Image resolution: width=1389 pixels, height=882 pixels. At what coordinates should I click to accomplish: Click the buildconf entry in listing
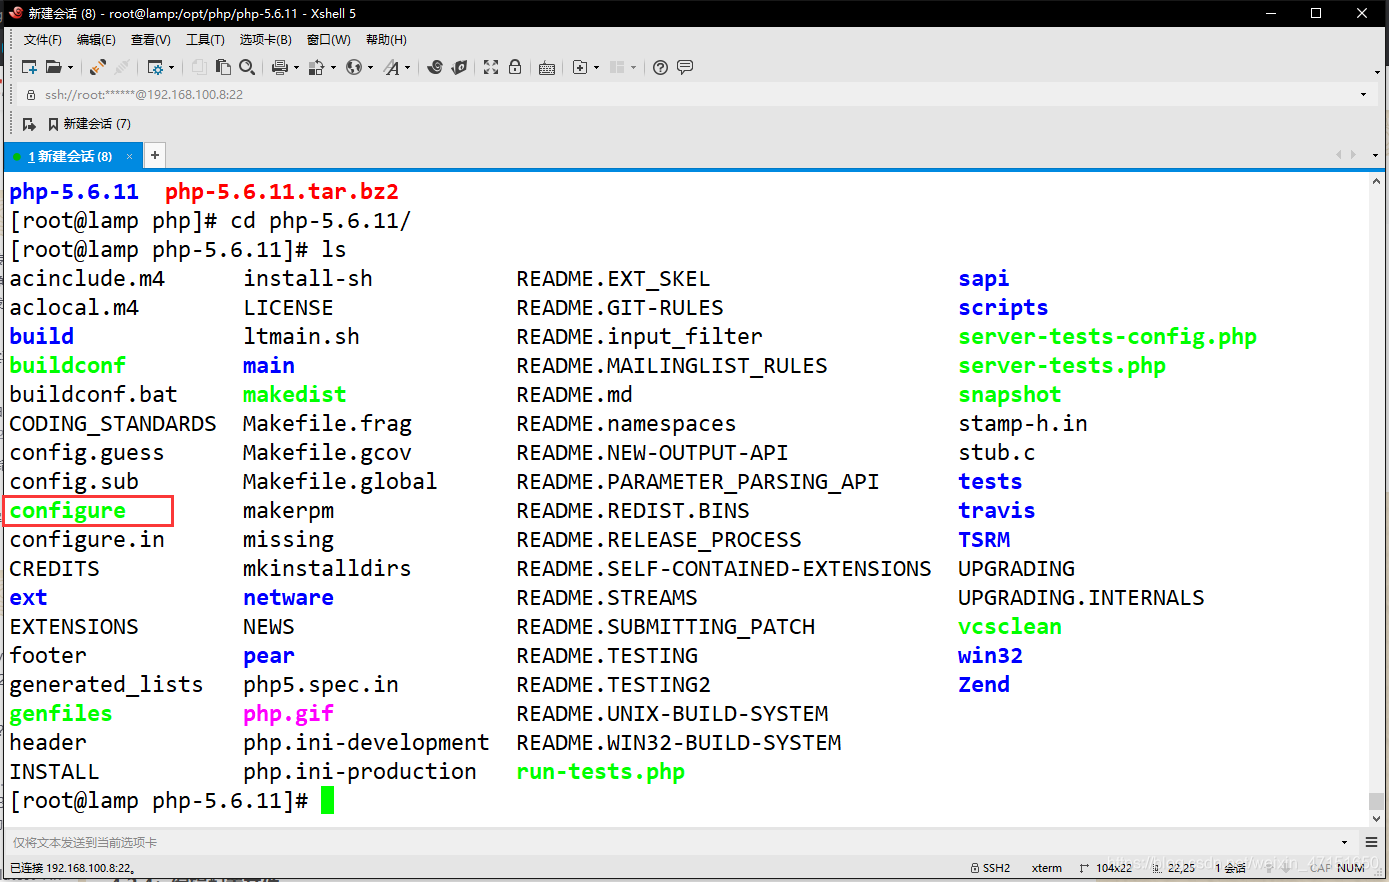(x=68, y=366)
